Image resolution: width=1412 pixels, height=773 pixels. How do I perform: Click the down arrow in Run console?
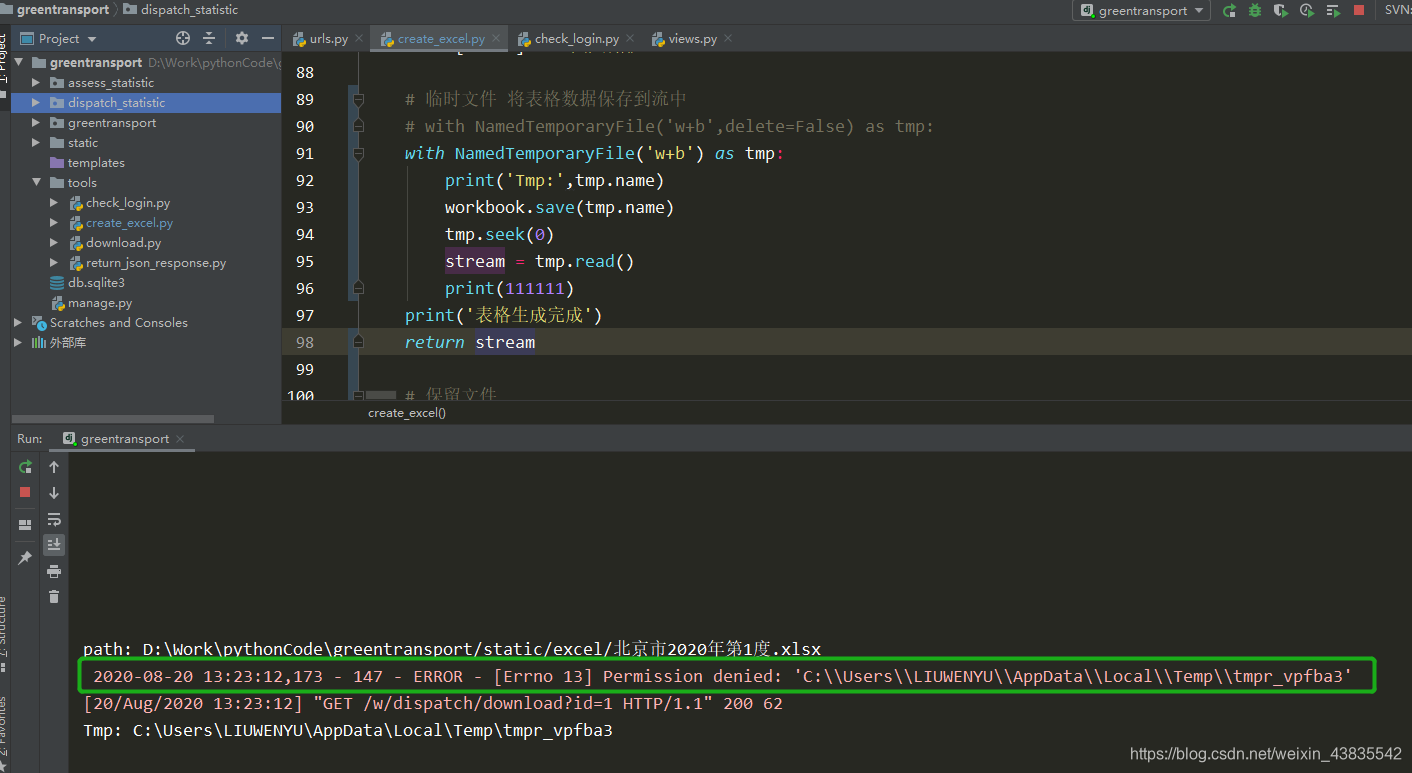[54, 493]
